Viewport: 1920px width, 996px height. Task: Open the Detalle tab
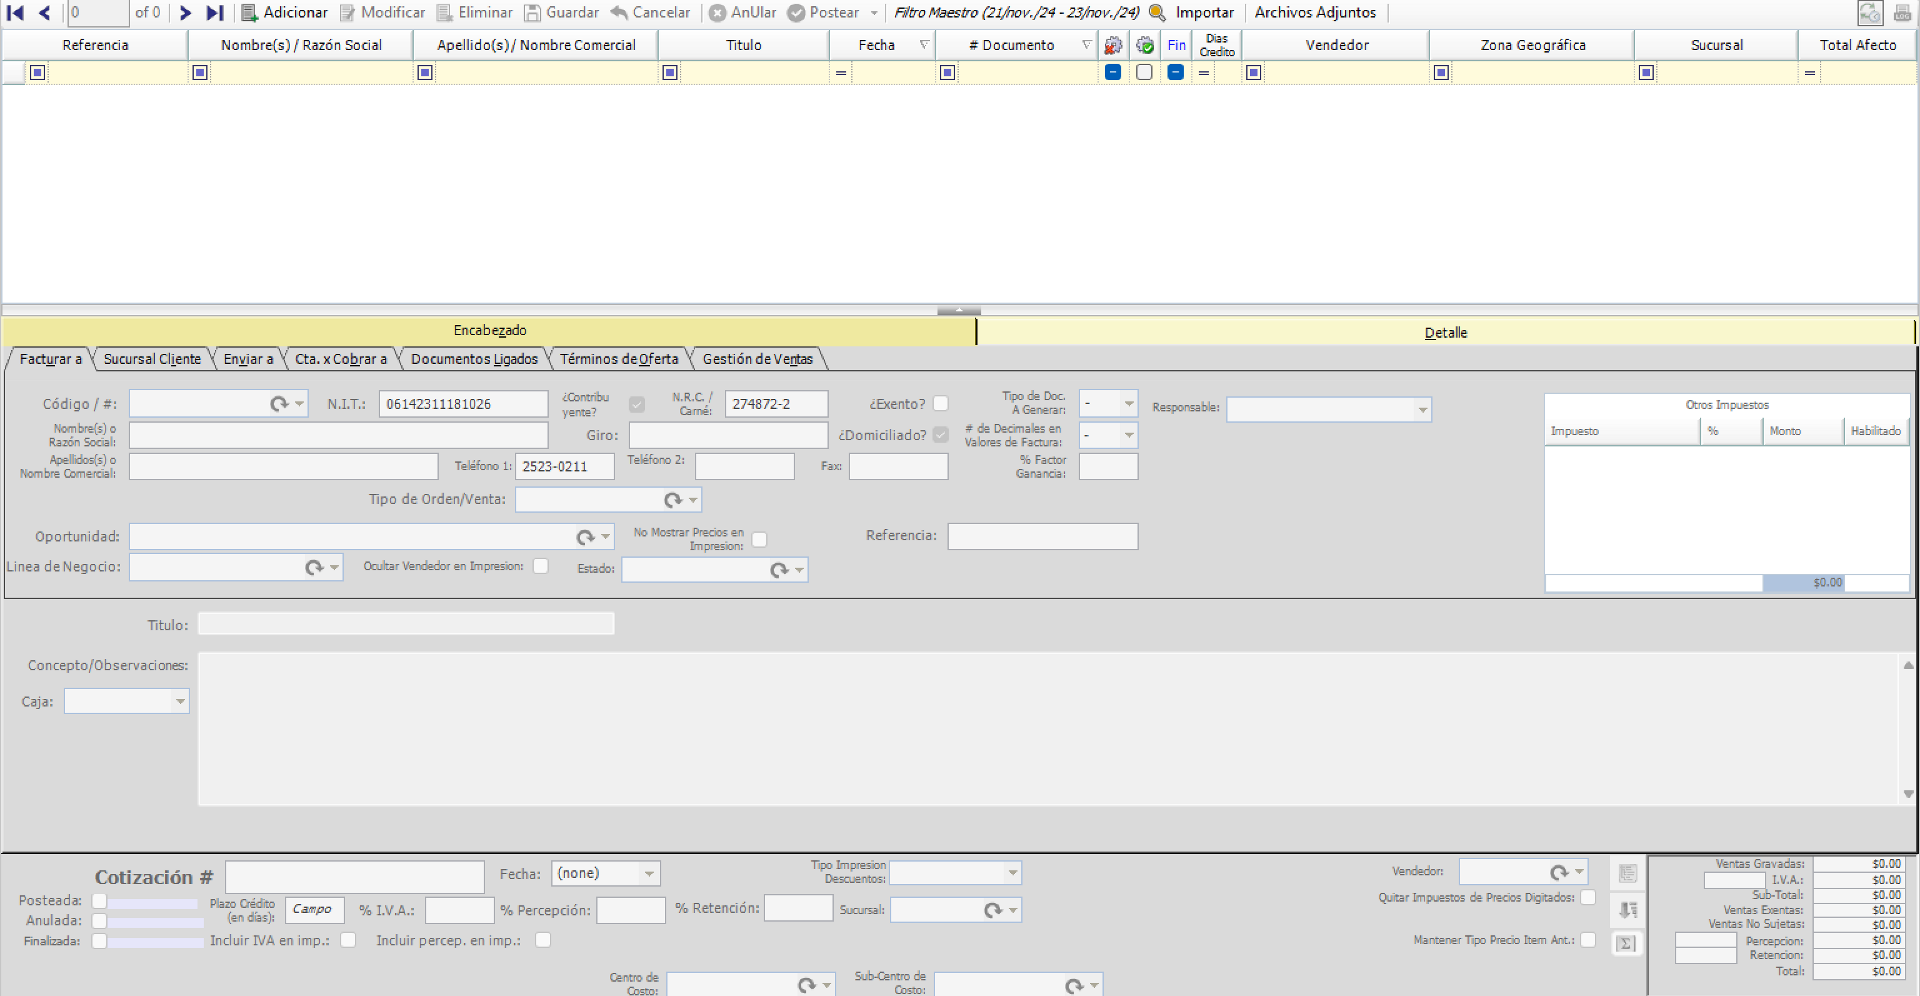point(1446,332)
